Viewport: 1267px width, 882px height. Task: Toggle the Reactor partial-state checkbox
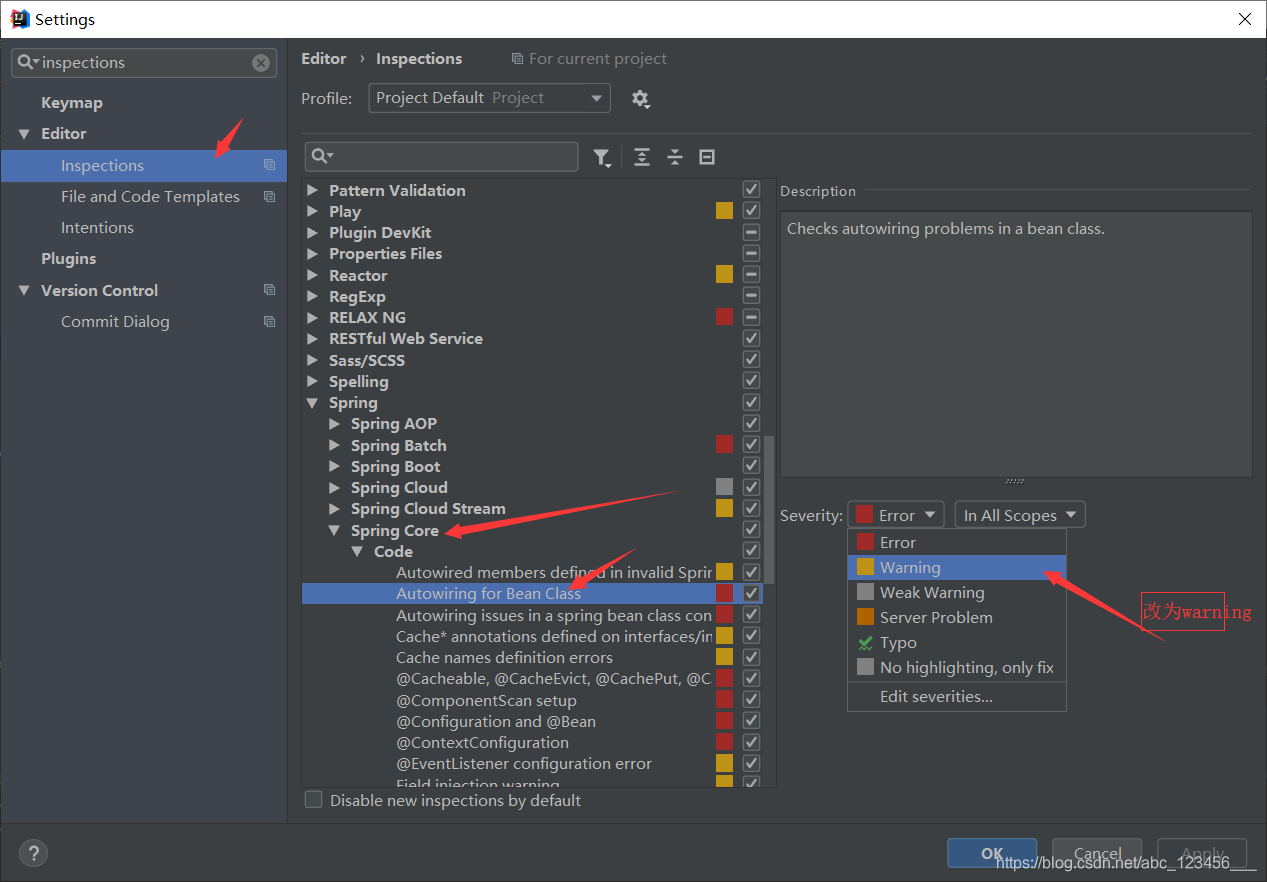(751, 274)
